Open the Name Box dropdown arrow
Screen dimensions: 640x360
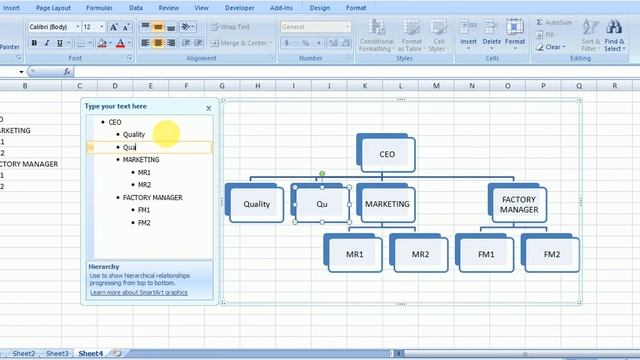point(21,72)
